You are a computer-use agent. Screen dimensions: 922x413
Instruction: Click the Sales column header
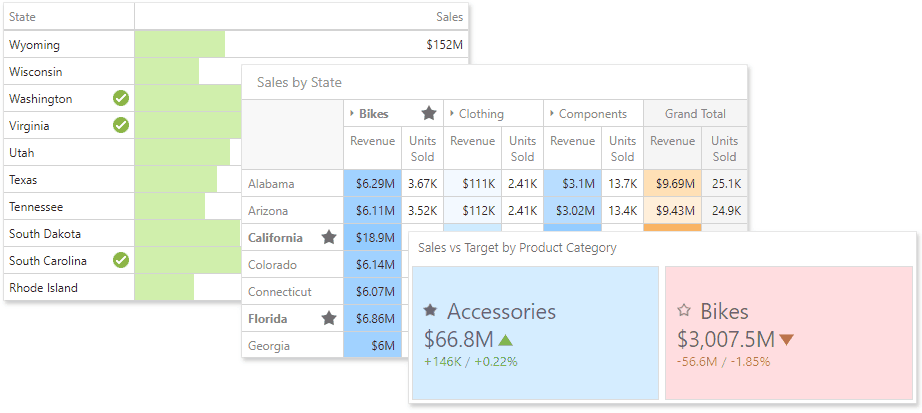coord(449,17)
